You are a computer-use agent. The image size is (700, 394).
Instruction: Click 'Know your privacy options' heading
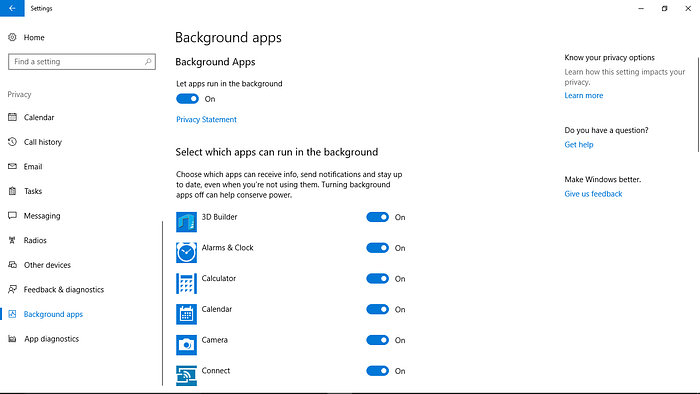(609, 58)
